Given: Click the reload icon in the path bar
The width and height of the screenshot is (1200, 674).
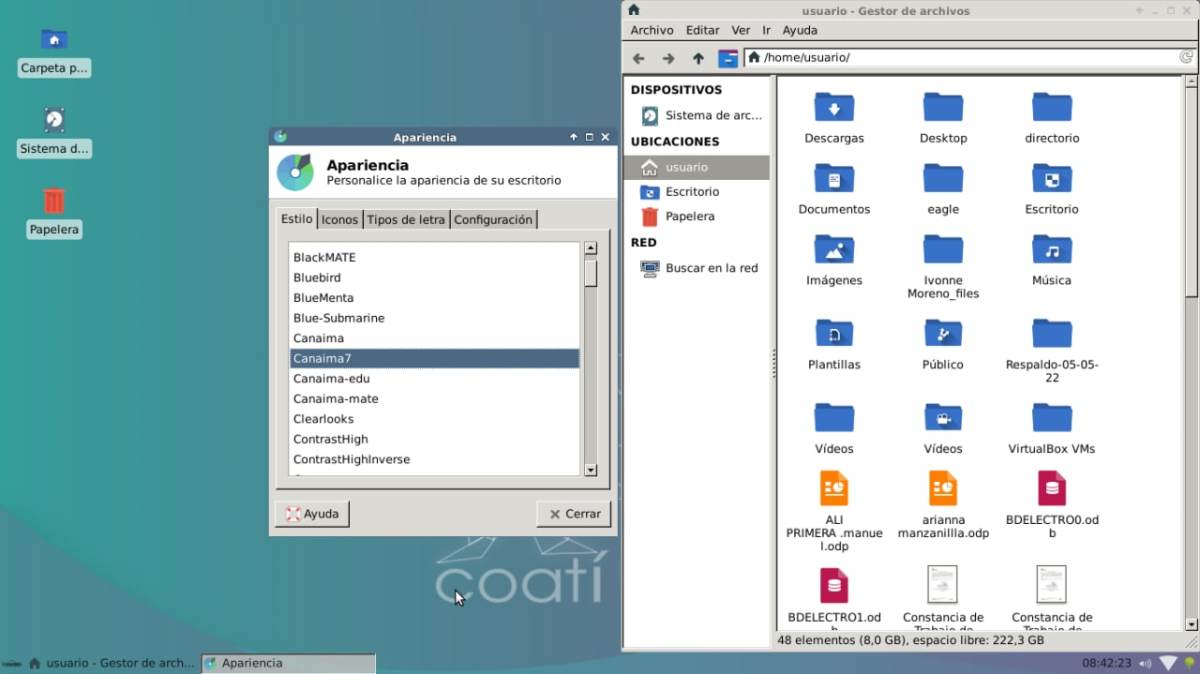Looking at the screenshot, I should pyautogui.click(x=1186, y=58).
